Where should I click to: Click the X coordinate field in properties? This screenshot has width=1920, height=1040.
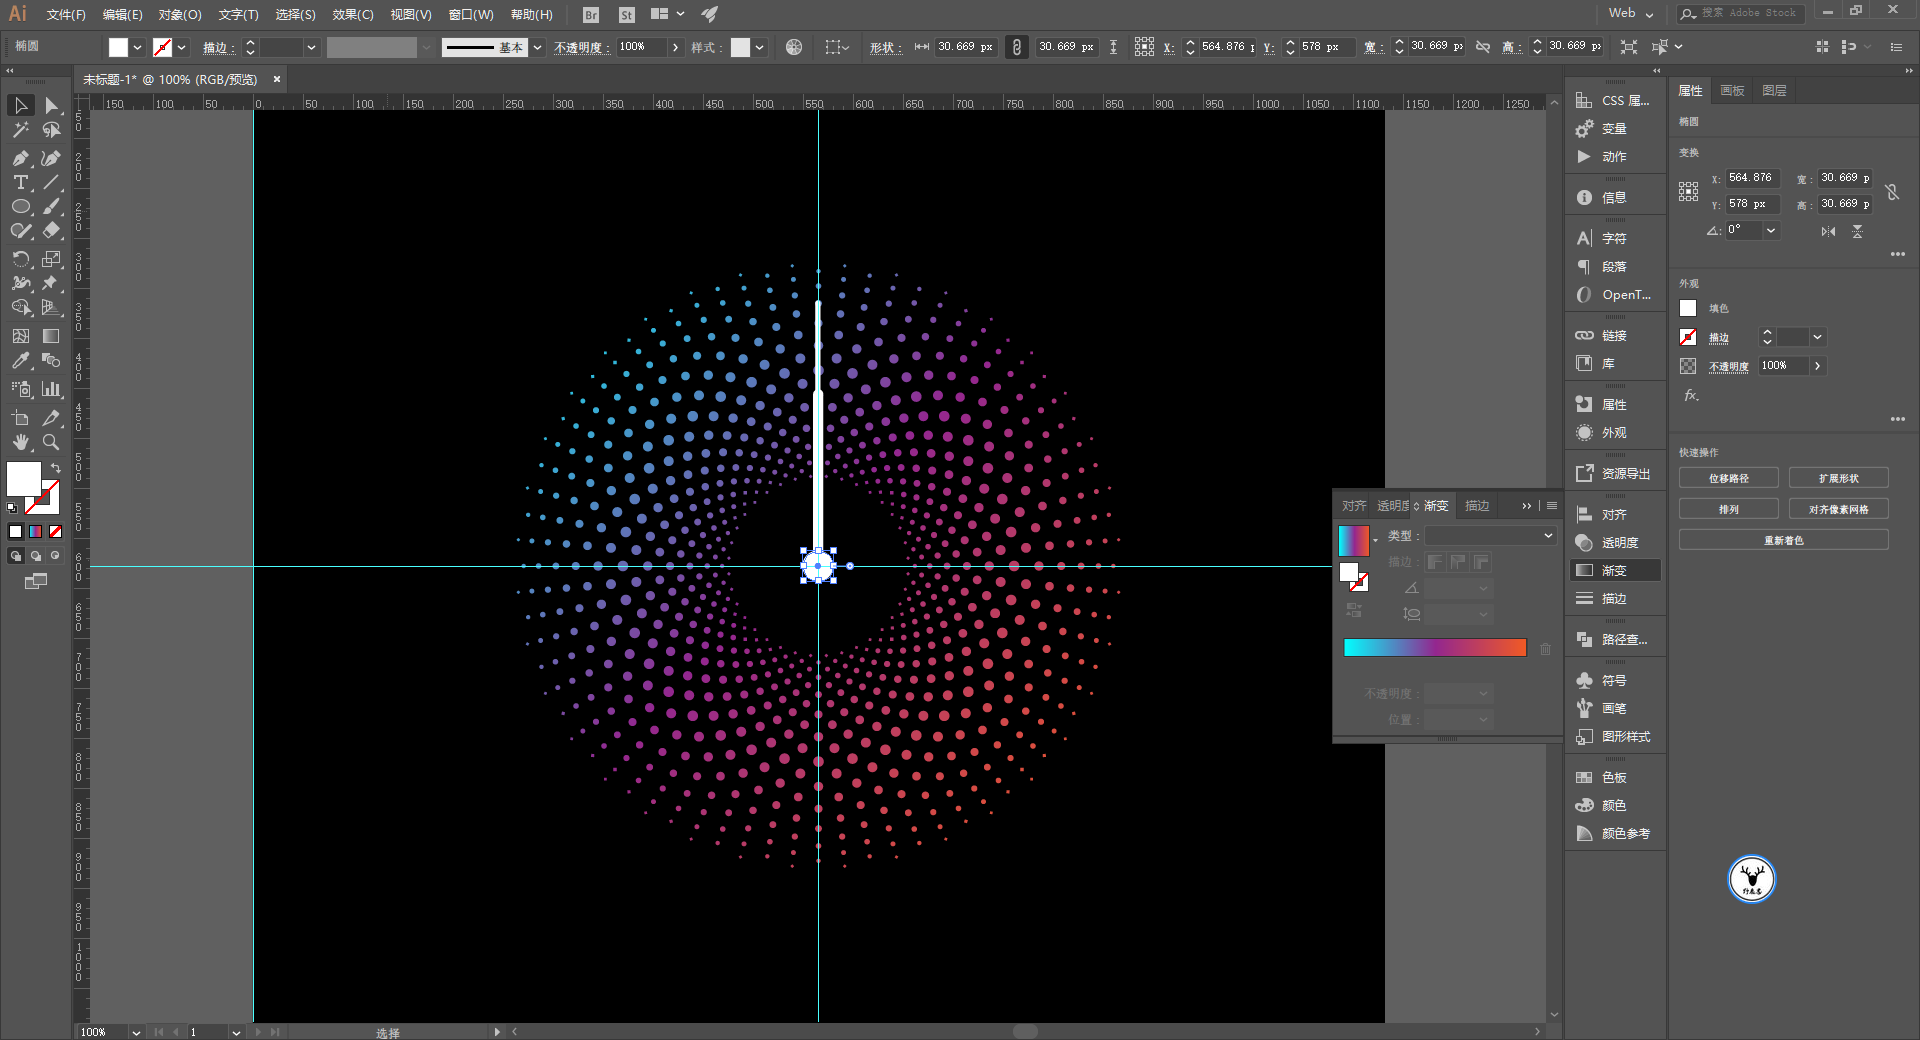click(x=1751, y=178)
